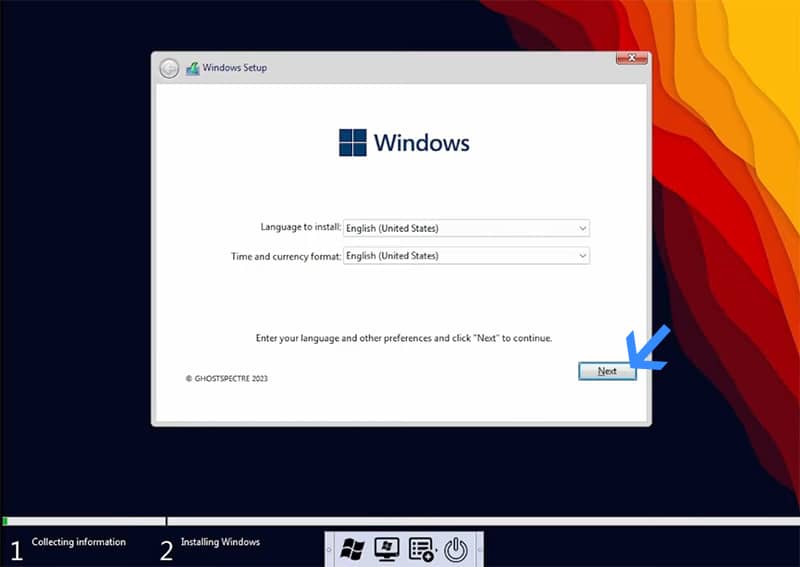
Task: Open the Language to install dropdown
Action: point(466,228)
